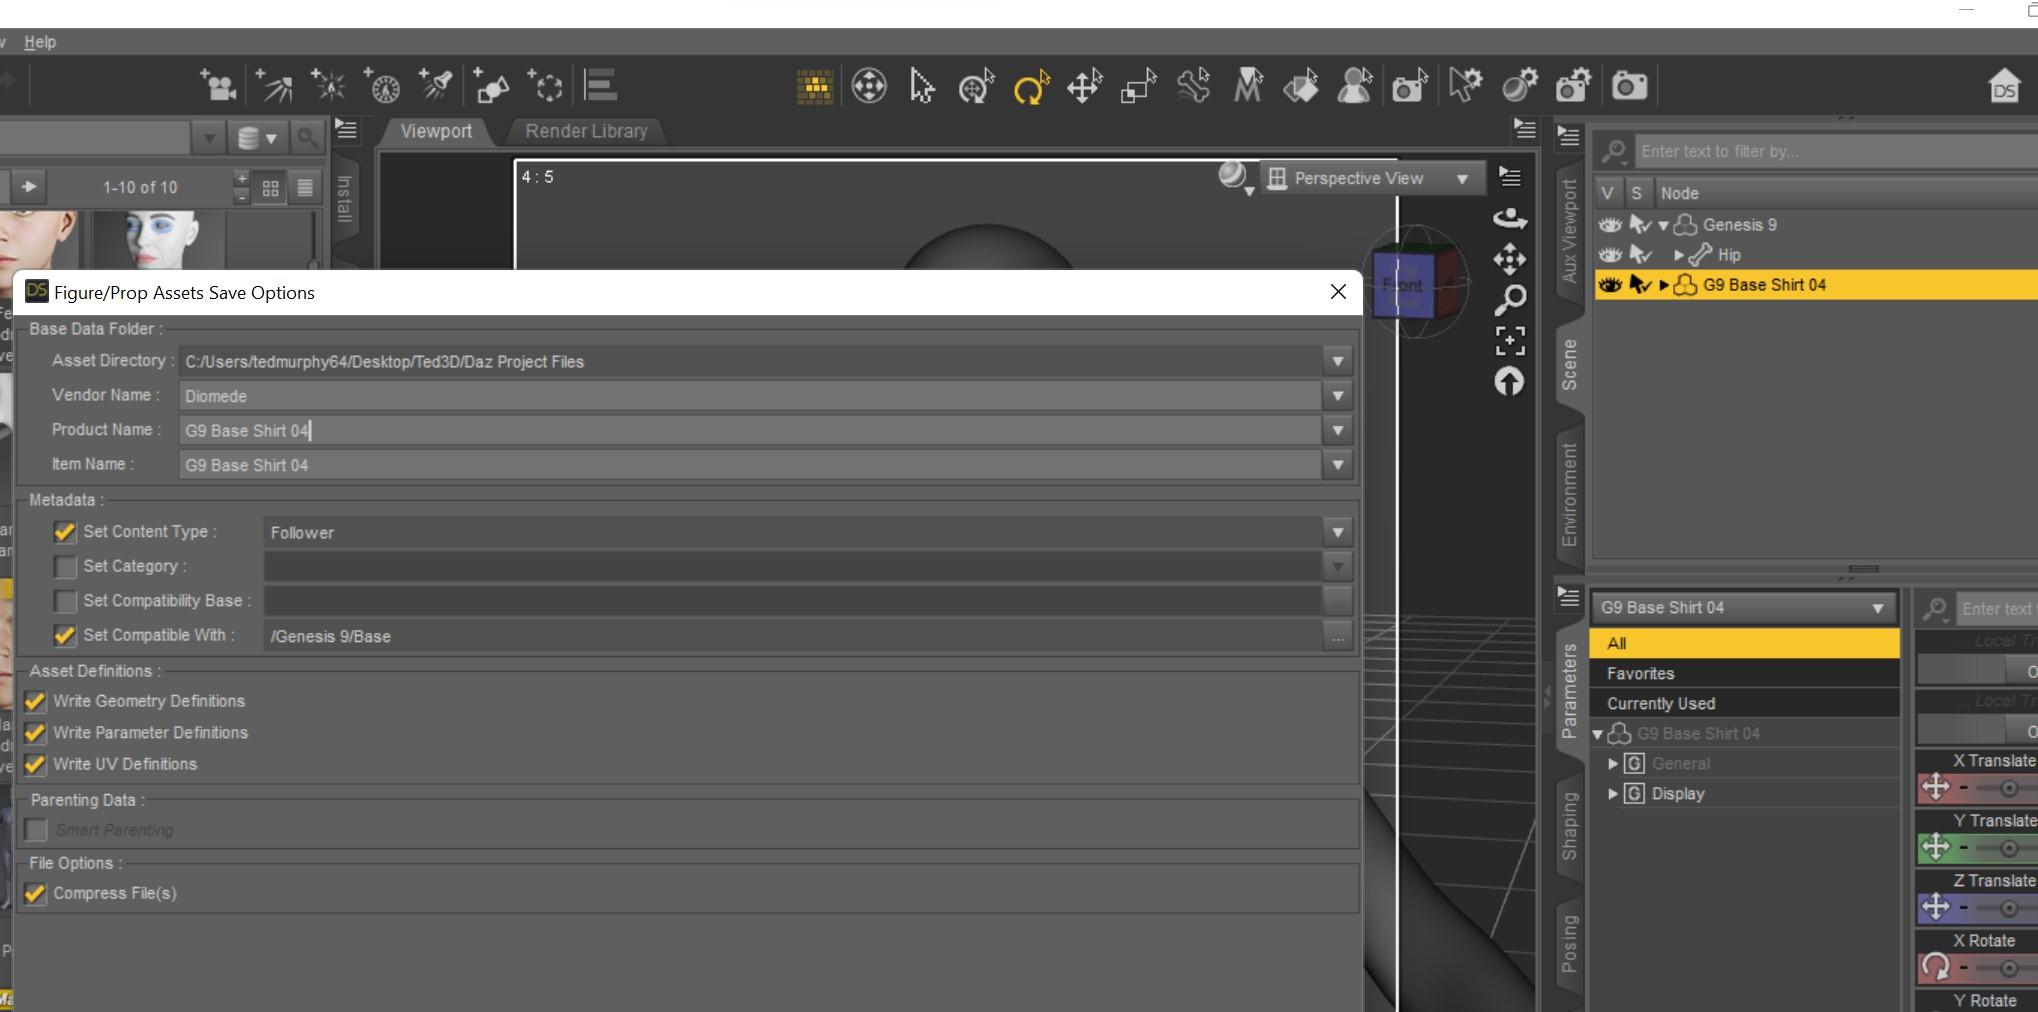Open the Product Name dropdown arrow

point(1338,431)
